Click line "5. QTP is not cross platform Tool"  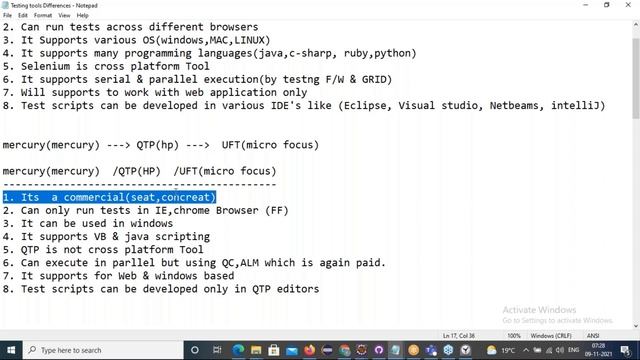[x=103, y=250]
